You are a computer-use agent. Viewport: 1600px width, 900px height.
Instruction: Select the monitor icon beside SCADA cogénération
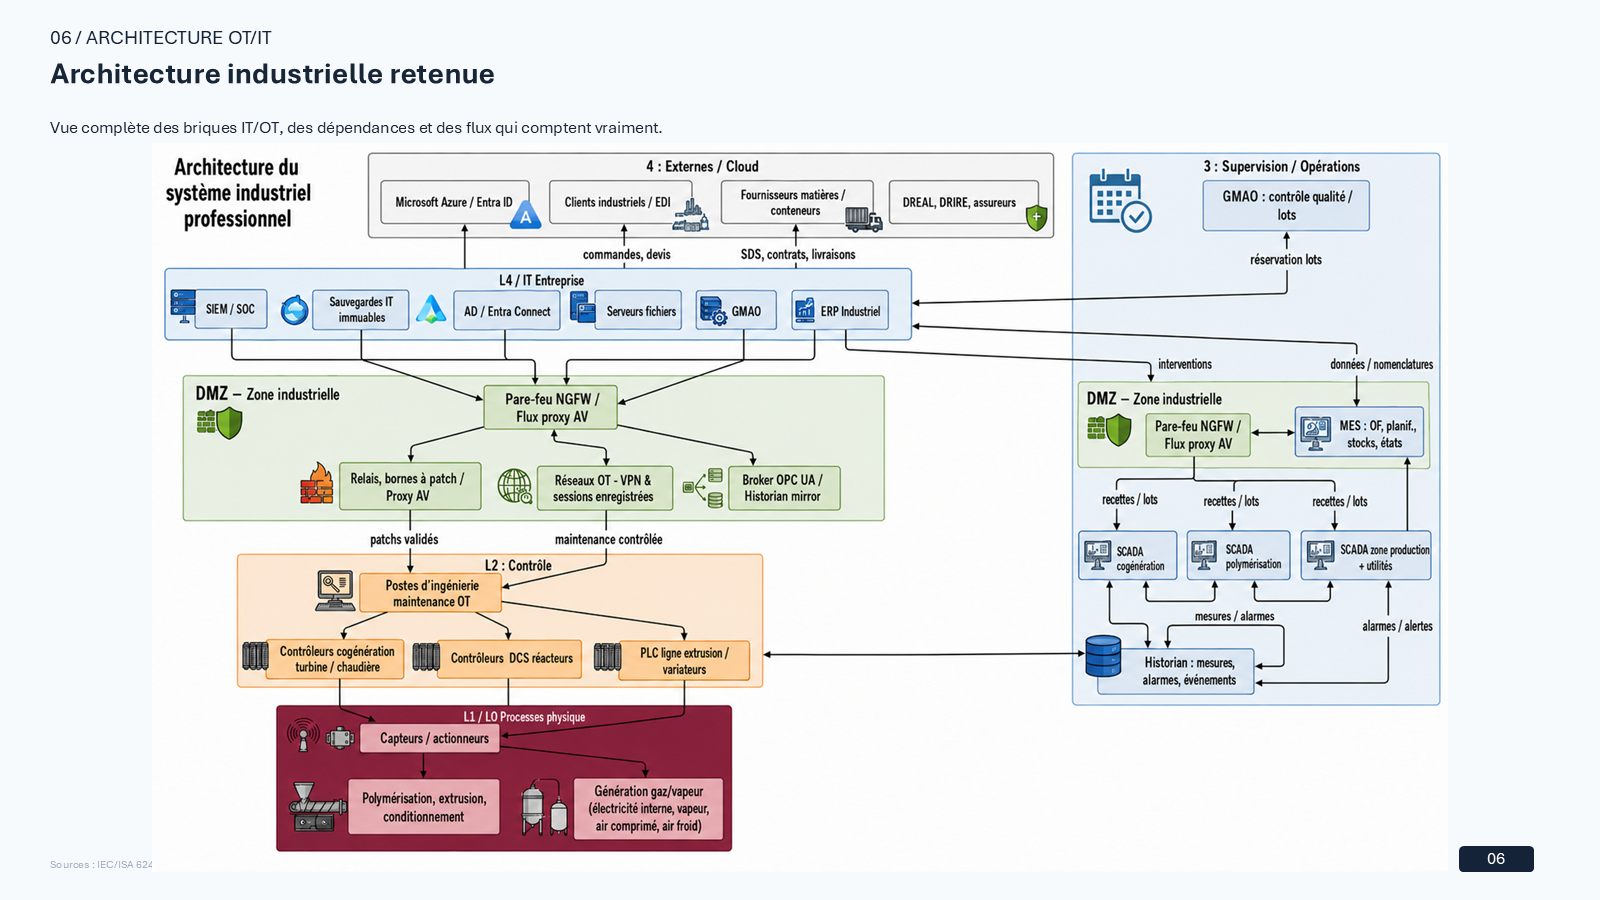click(x=1097, y=555)
